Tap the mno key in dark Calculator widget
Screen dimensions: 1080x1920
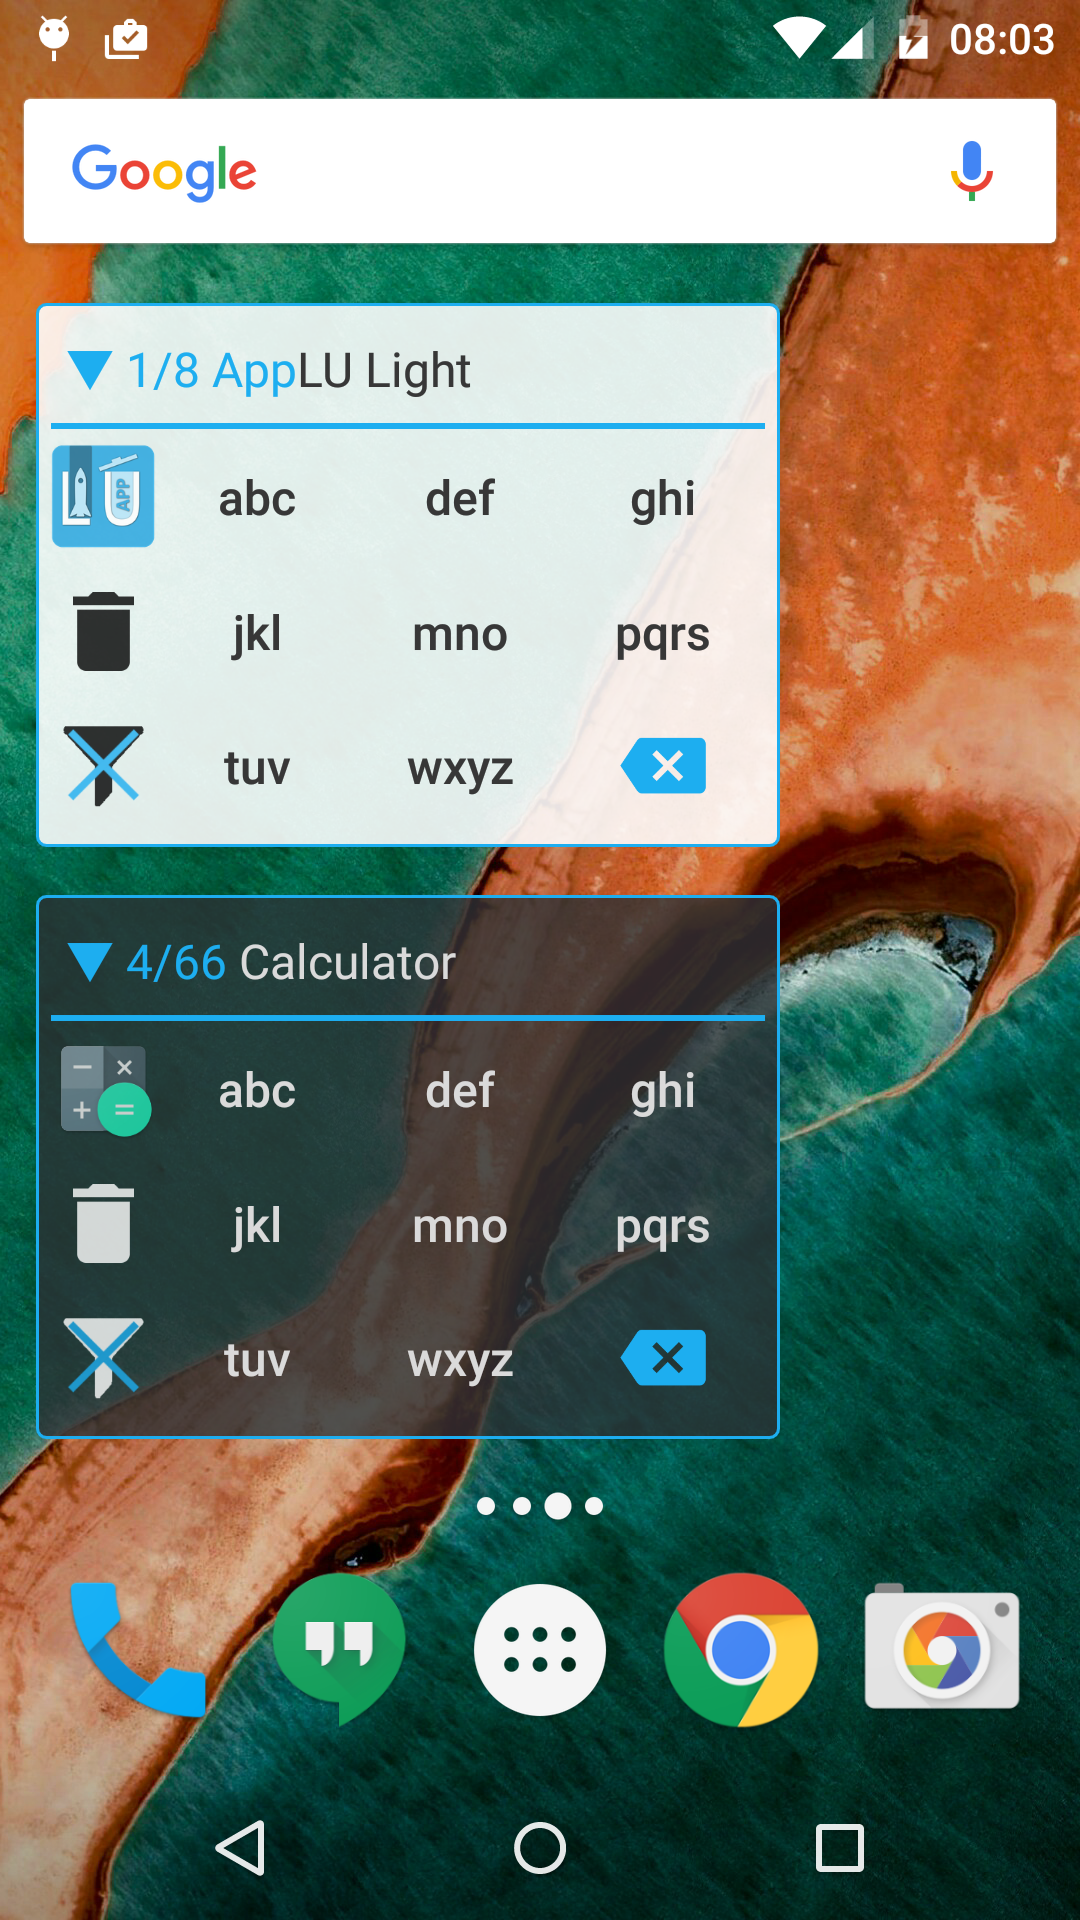460,1226
